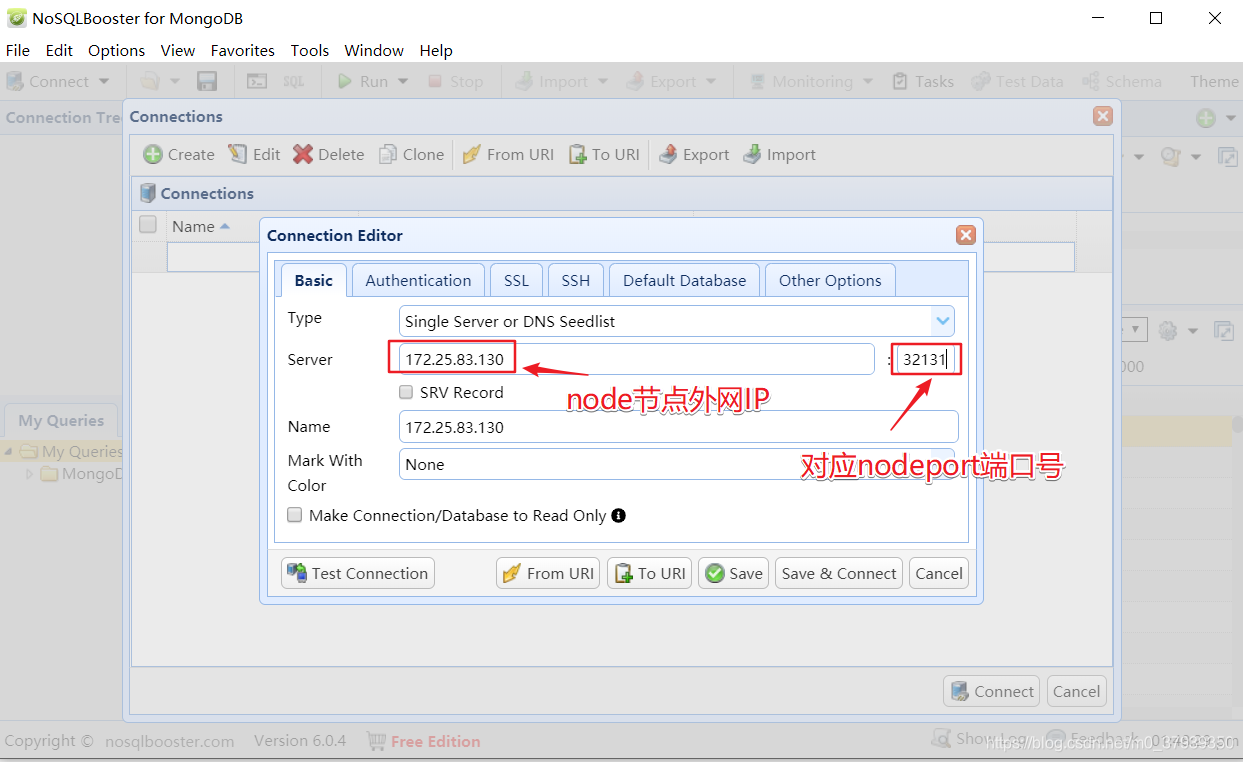Open the Connect dropdown arrow in toolbar
This screenshot has width=1244, height=762.
click(104, 81)
